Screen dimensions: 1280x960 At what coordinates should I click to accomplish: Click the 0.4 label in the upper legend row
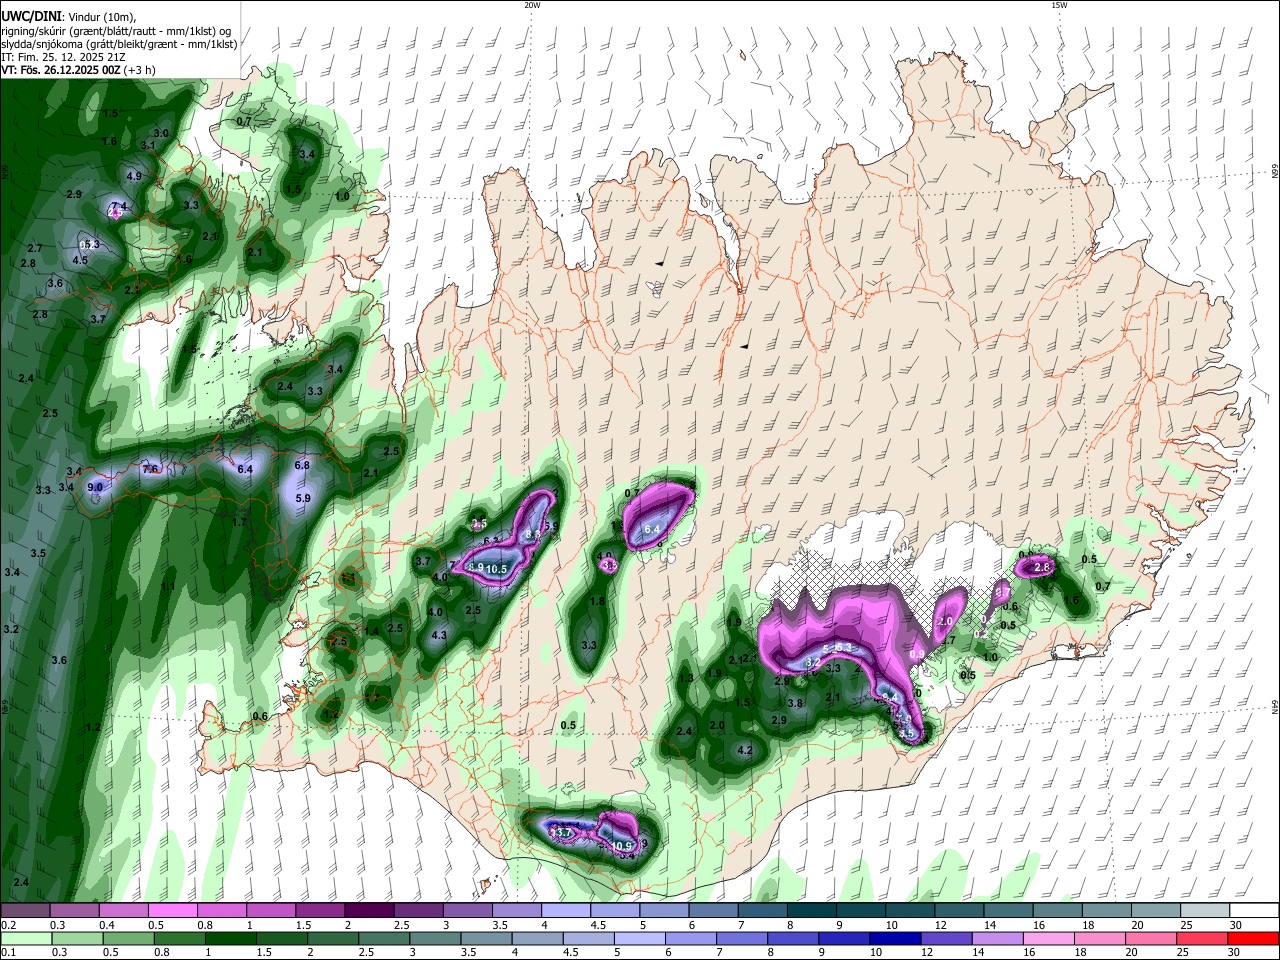coord(107,925)
